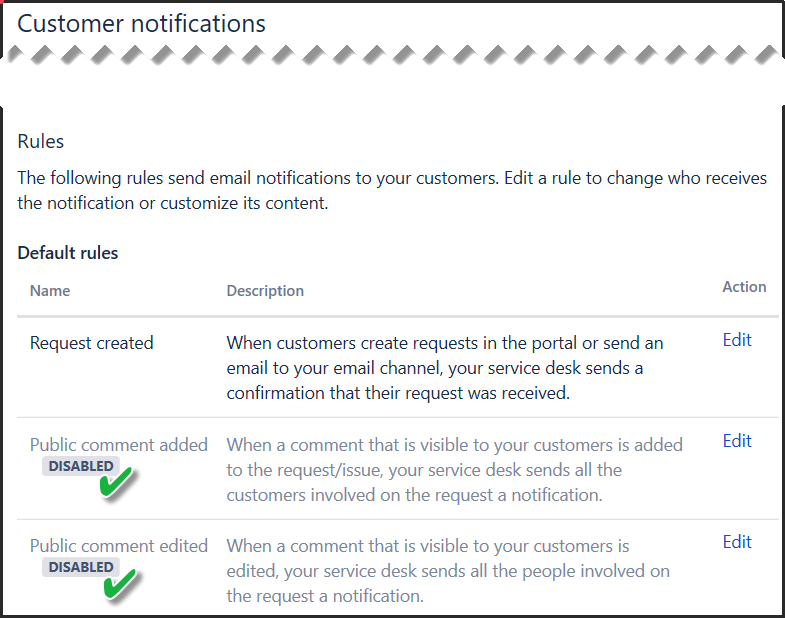Image resolution: width=785 pixels, height=618 pixels.
Task: Select the Request created rule name
Action: point(92,343)
